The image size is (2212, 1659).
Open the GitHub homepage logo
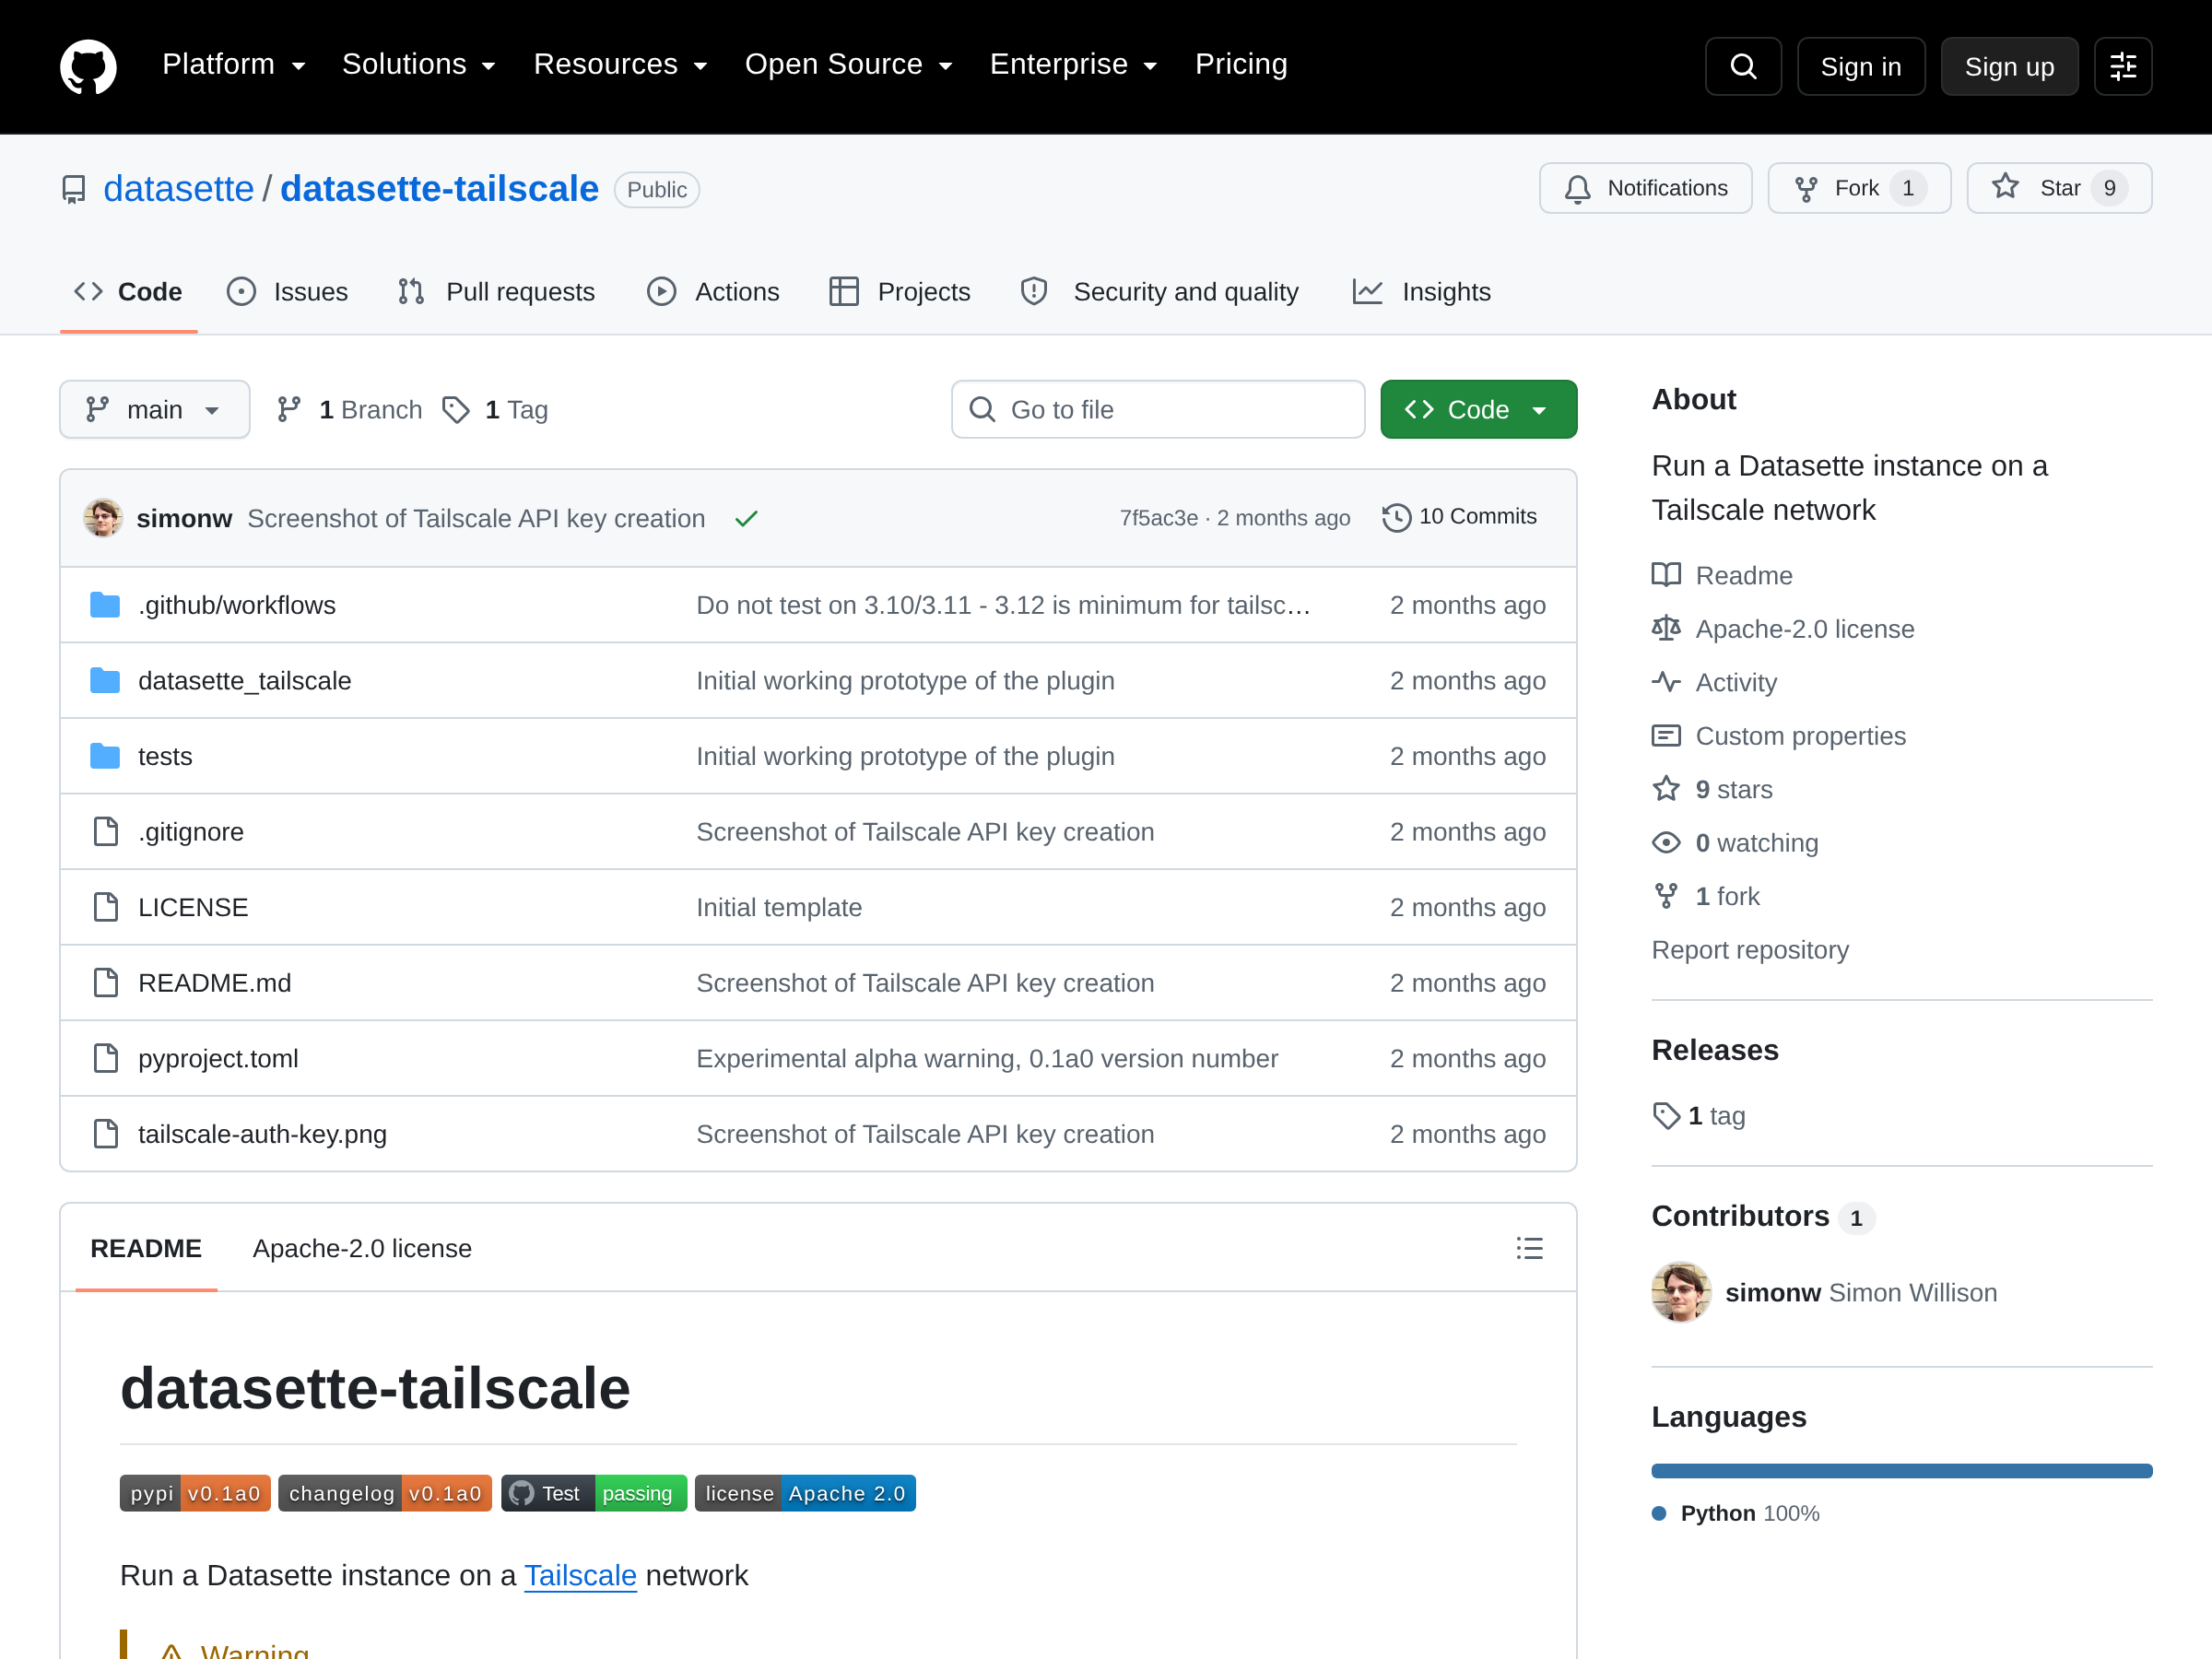click(x=88, y=66)
